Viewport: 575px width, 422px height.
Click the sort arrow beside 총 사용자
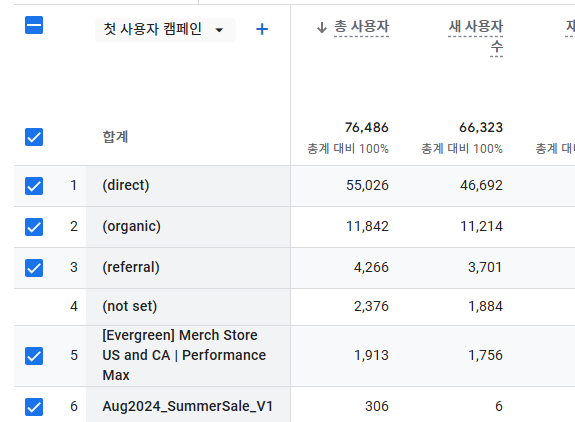(x=322, y=27)
